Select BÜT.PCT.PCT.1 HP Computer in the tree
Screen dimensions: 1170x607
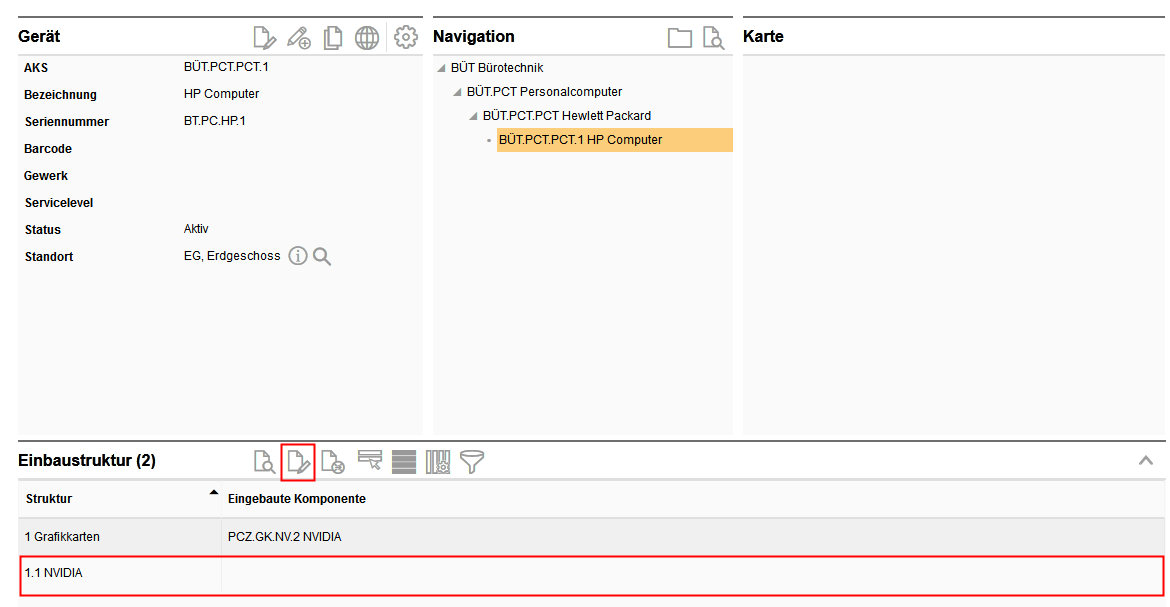pyautogui.click(x=580, y=140)
